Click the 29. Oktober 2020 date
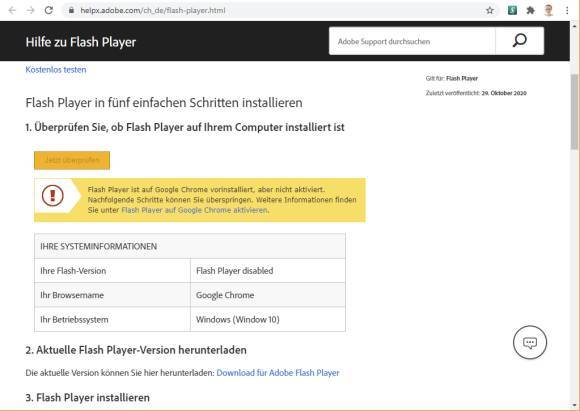This screenshot has height=411, width=580. coord(504,93)
